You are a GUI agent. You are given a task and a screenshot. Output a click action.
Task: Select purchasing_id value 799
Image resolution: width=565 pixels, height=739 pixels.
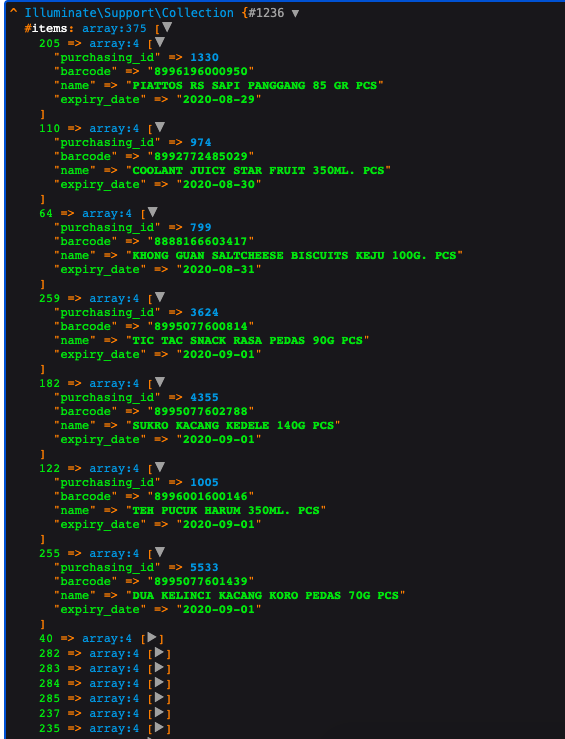pos(201,227)
